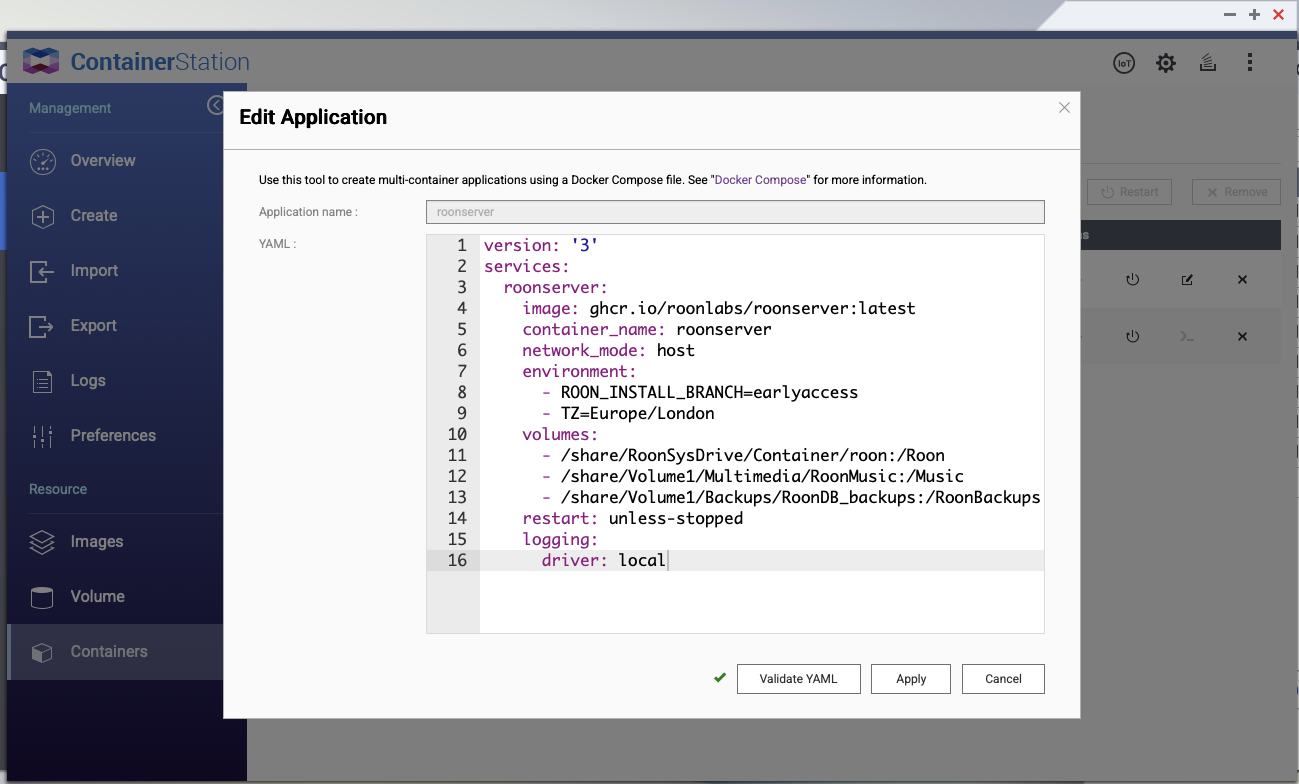Viewport: 1299px width, 784px height.
Task: Click the Containers cube icon
Action: tap(42, 652)
